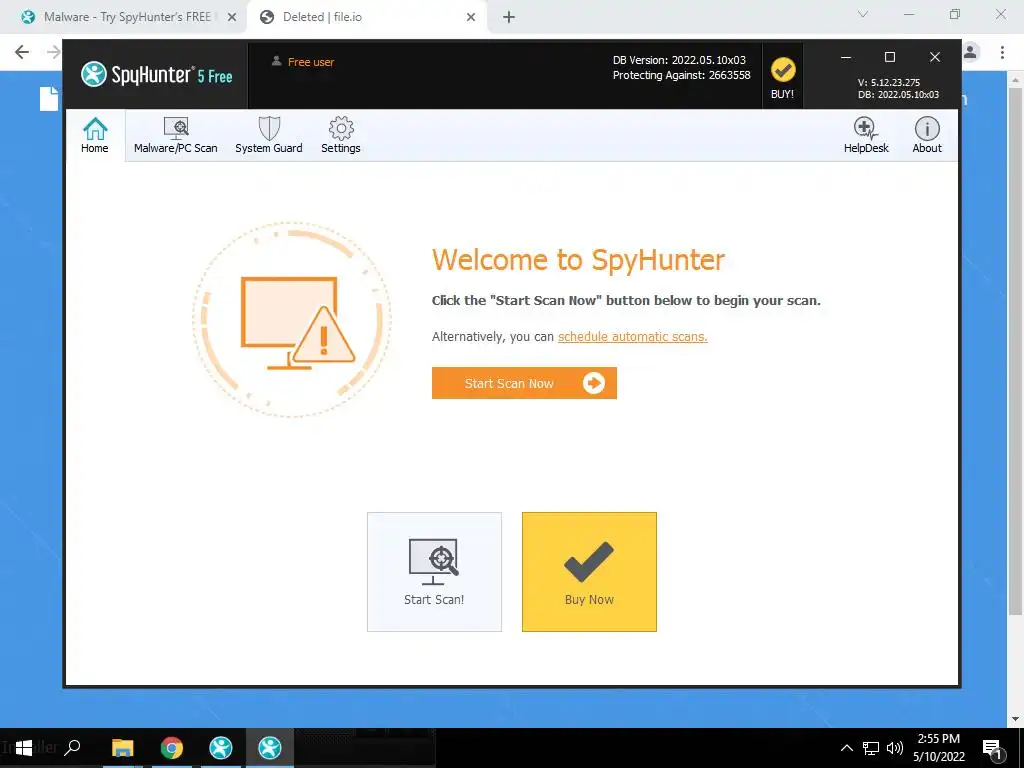Click the first SpyHunter taskbar icon
The width and height of the screenshot is (1024, 768).
click(221, 748)
